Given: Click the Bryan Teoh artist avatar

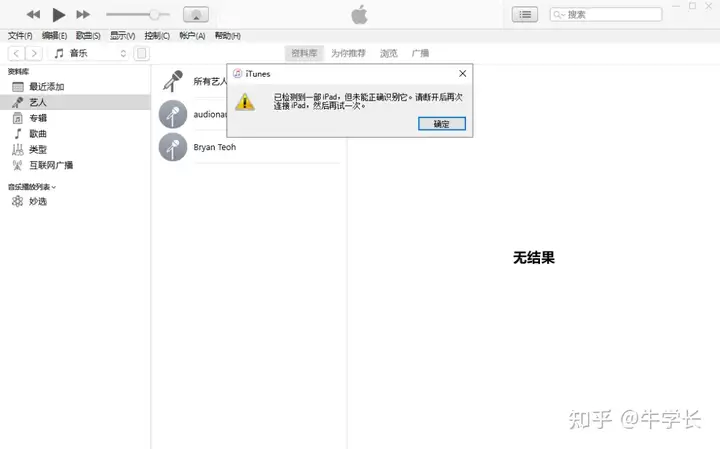Looking at the screenshot, I should tap(173, 147).
